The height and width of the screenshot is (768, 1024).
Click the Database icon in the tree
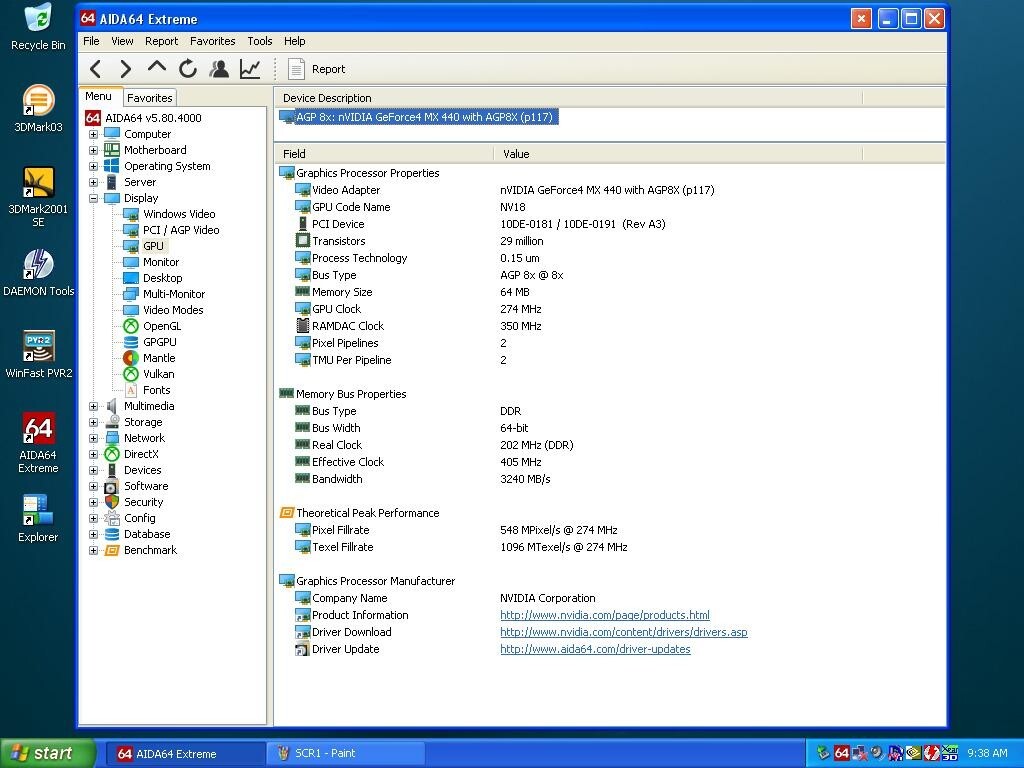[x=112, y=534]
